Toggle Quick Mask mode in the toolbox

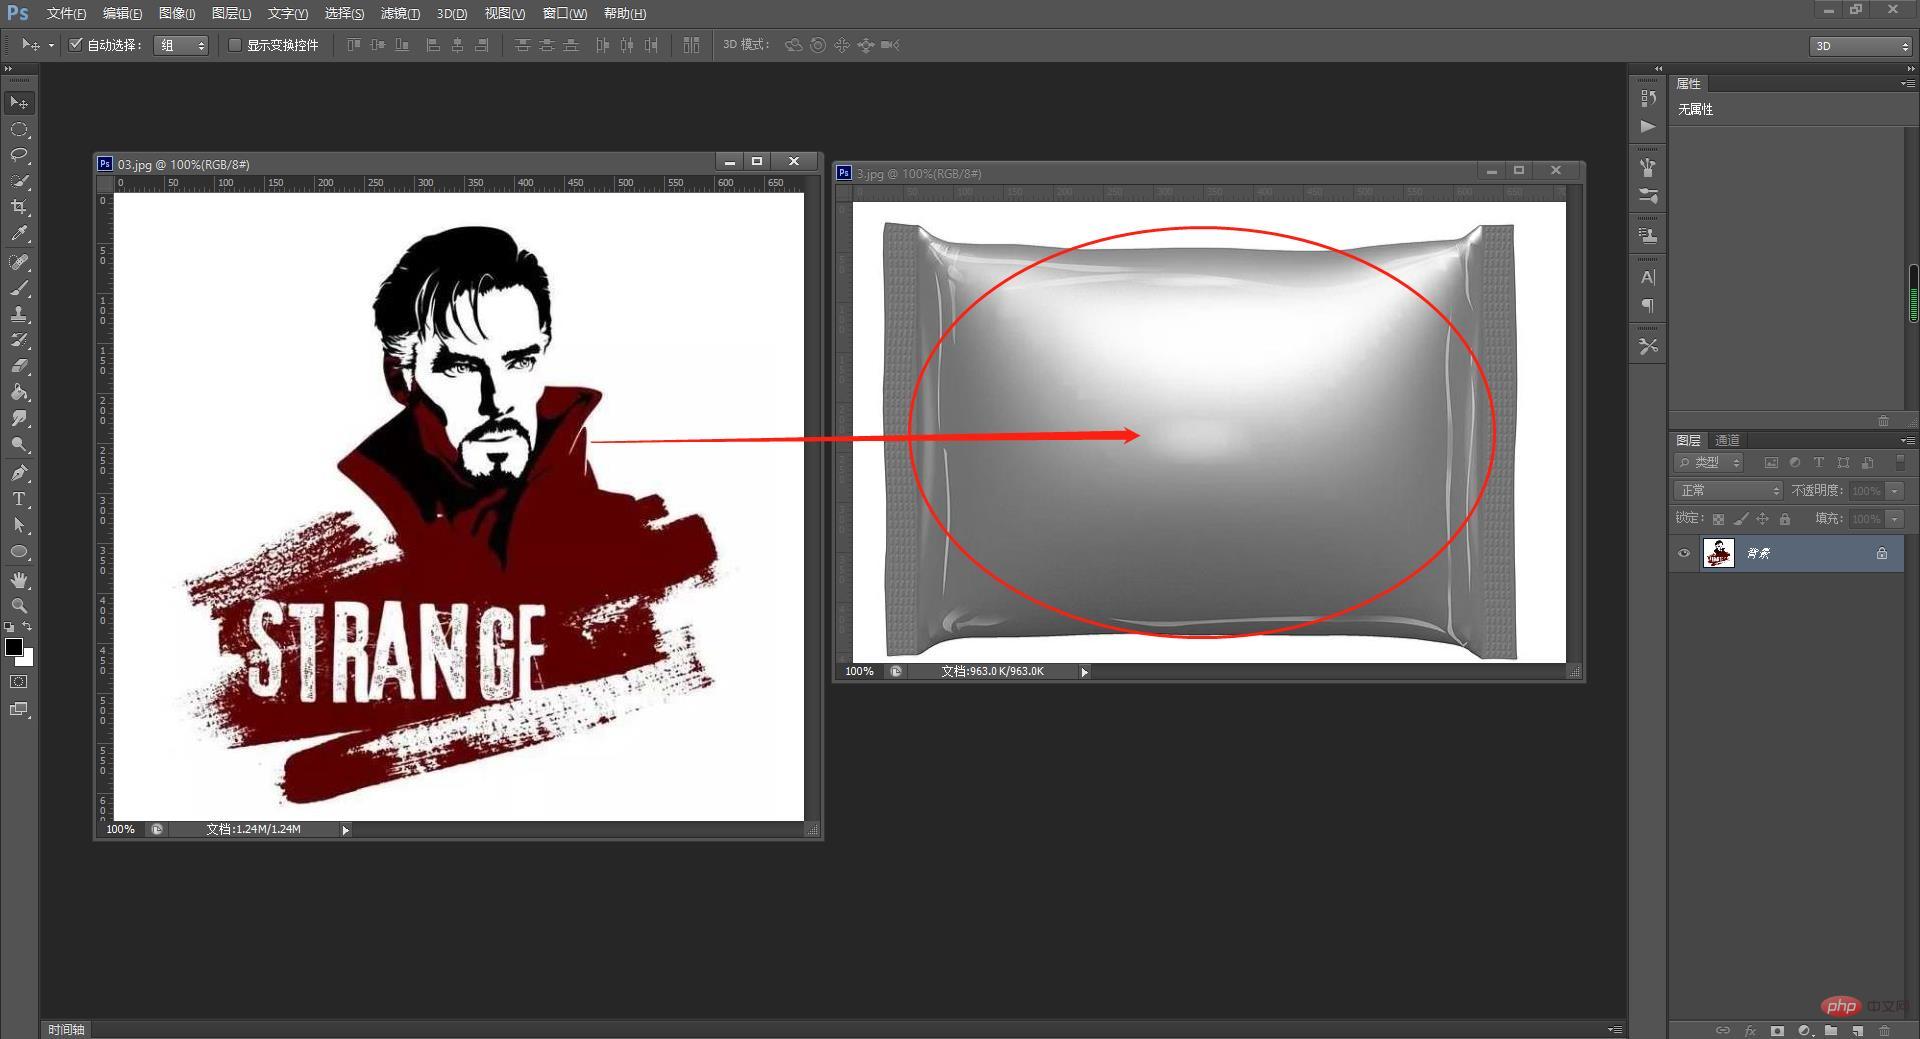tap(19, 682)
